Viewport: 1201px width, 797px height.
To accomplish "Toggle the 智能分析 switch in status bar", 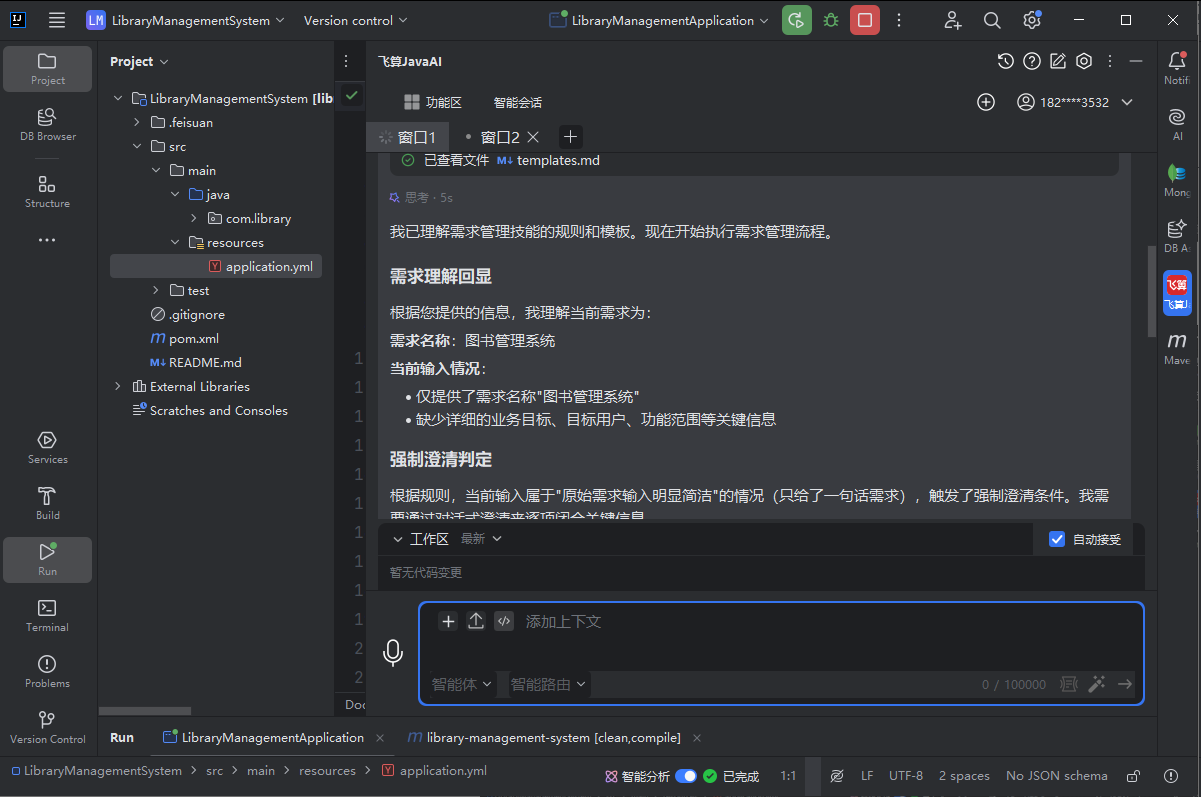I will pos(686,776).
